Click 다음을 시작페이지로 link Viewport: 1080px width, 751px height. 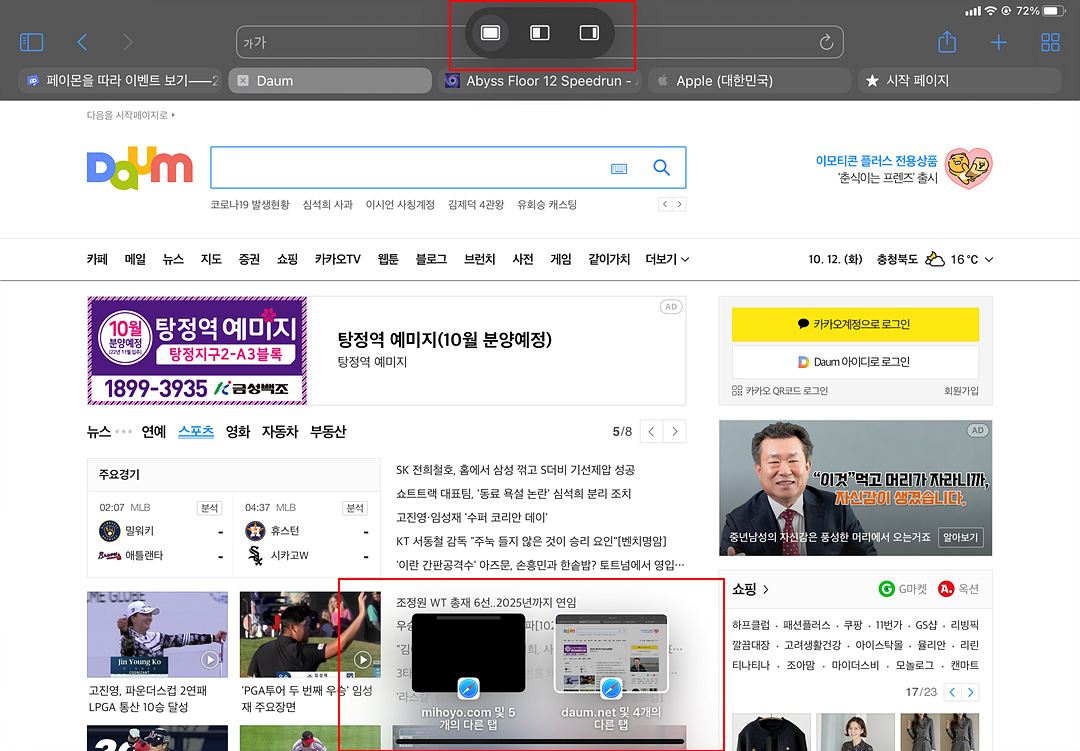[x=131, y=115]
